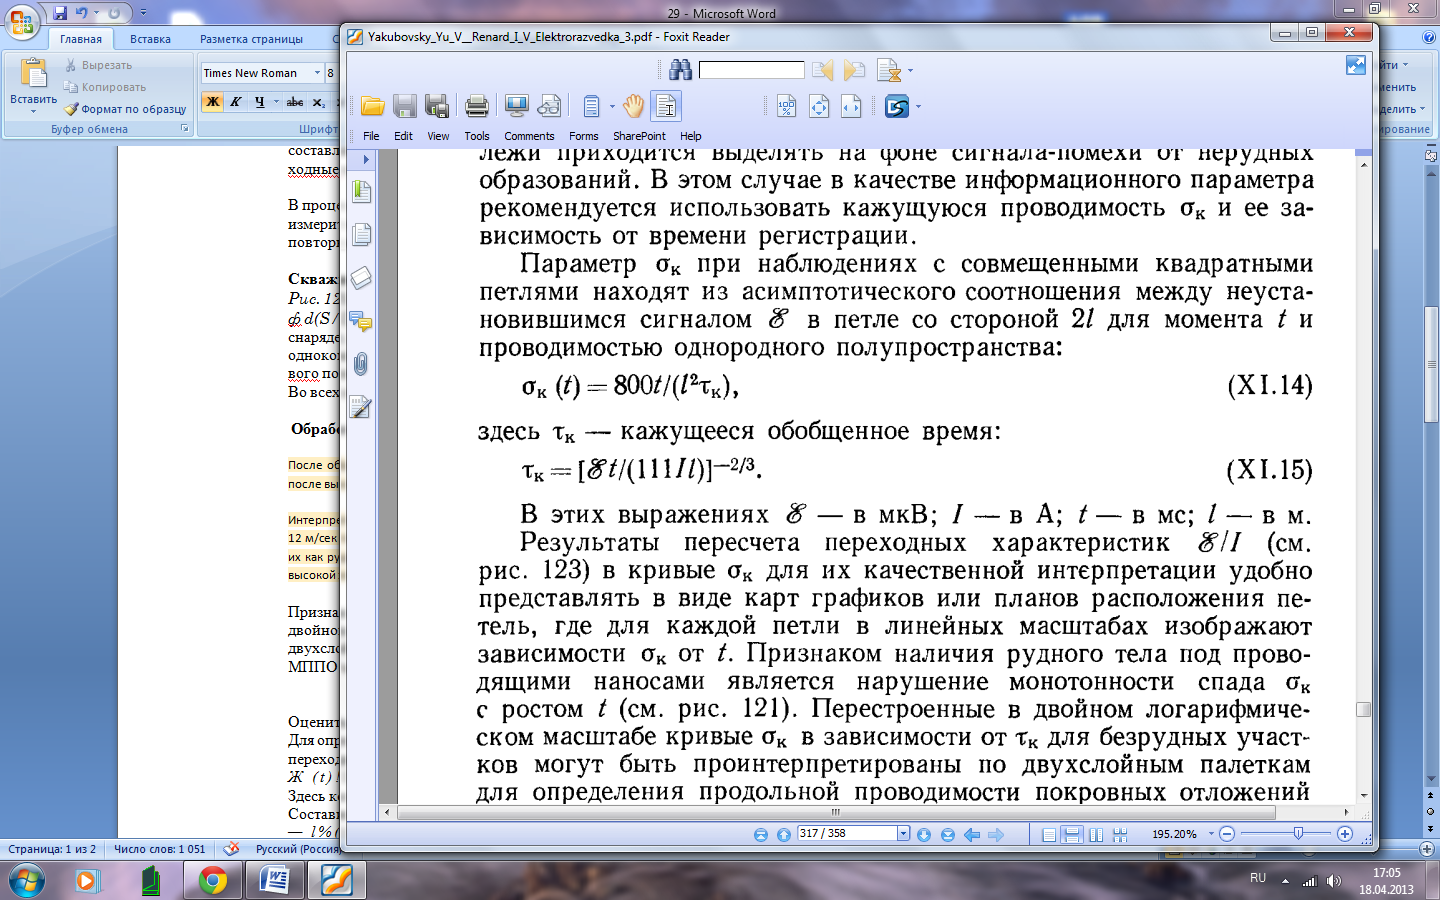This screenshot has height=900, width=1440.
Task: Toggle strikethrough formatting in Word
Action: click(295, 102)
